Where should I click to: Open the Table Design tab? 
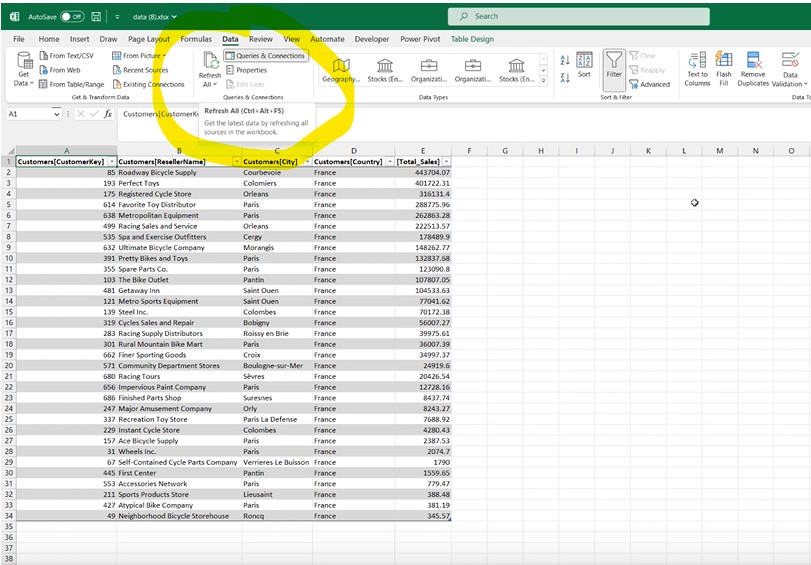472,39
